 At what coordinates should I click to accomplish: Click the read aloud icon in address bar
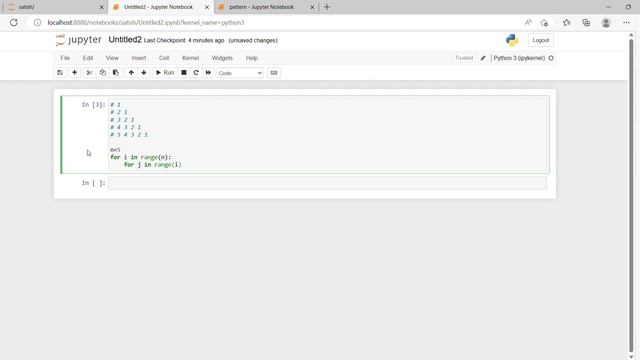(528, 22)
